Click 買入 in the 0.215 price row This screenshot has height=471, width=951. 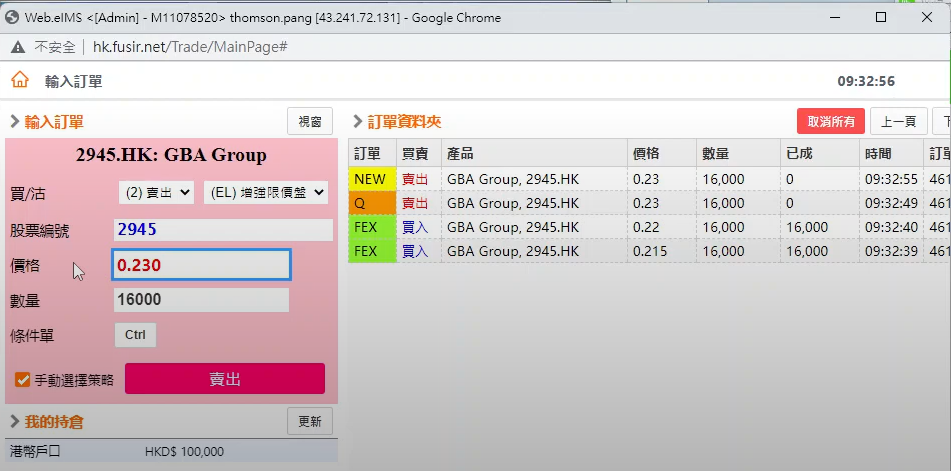(415, 251)
